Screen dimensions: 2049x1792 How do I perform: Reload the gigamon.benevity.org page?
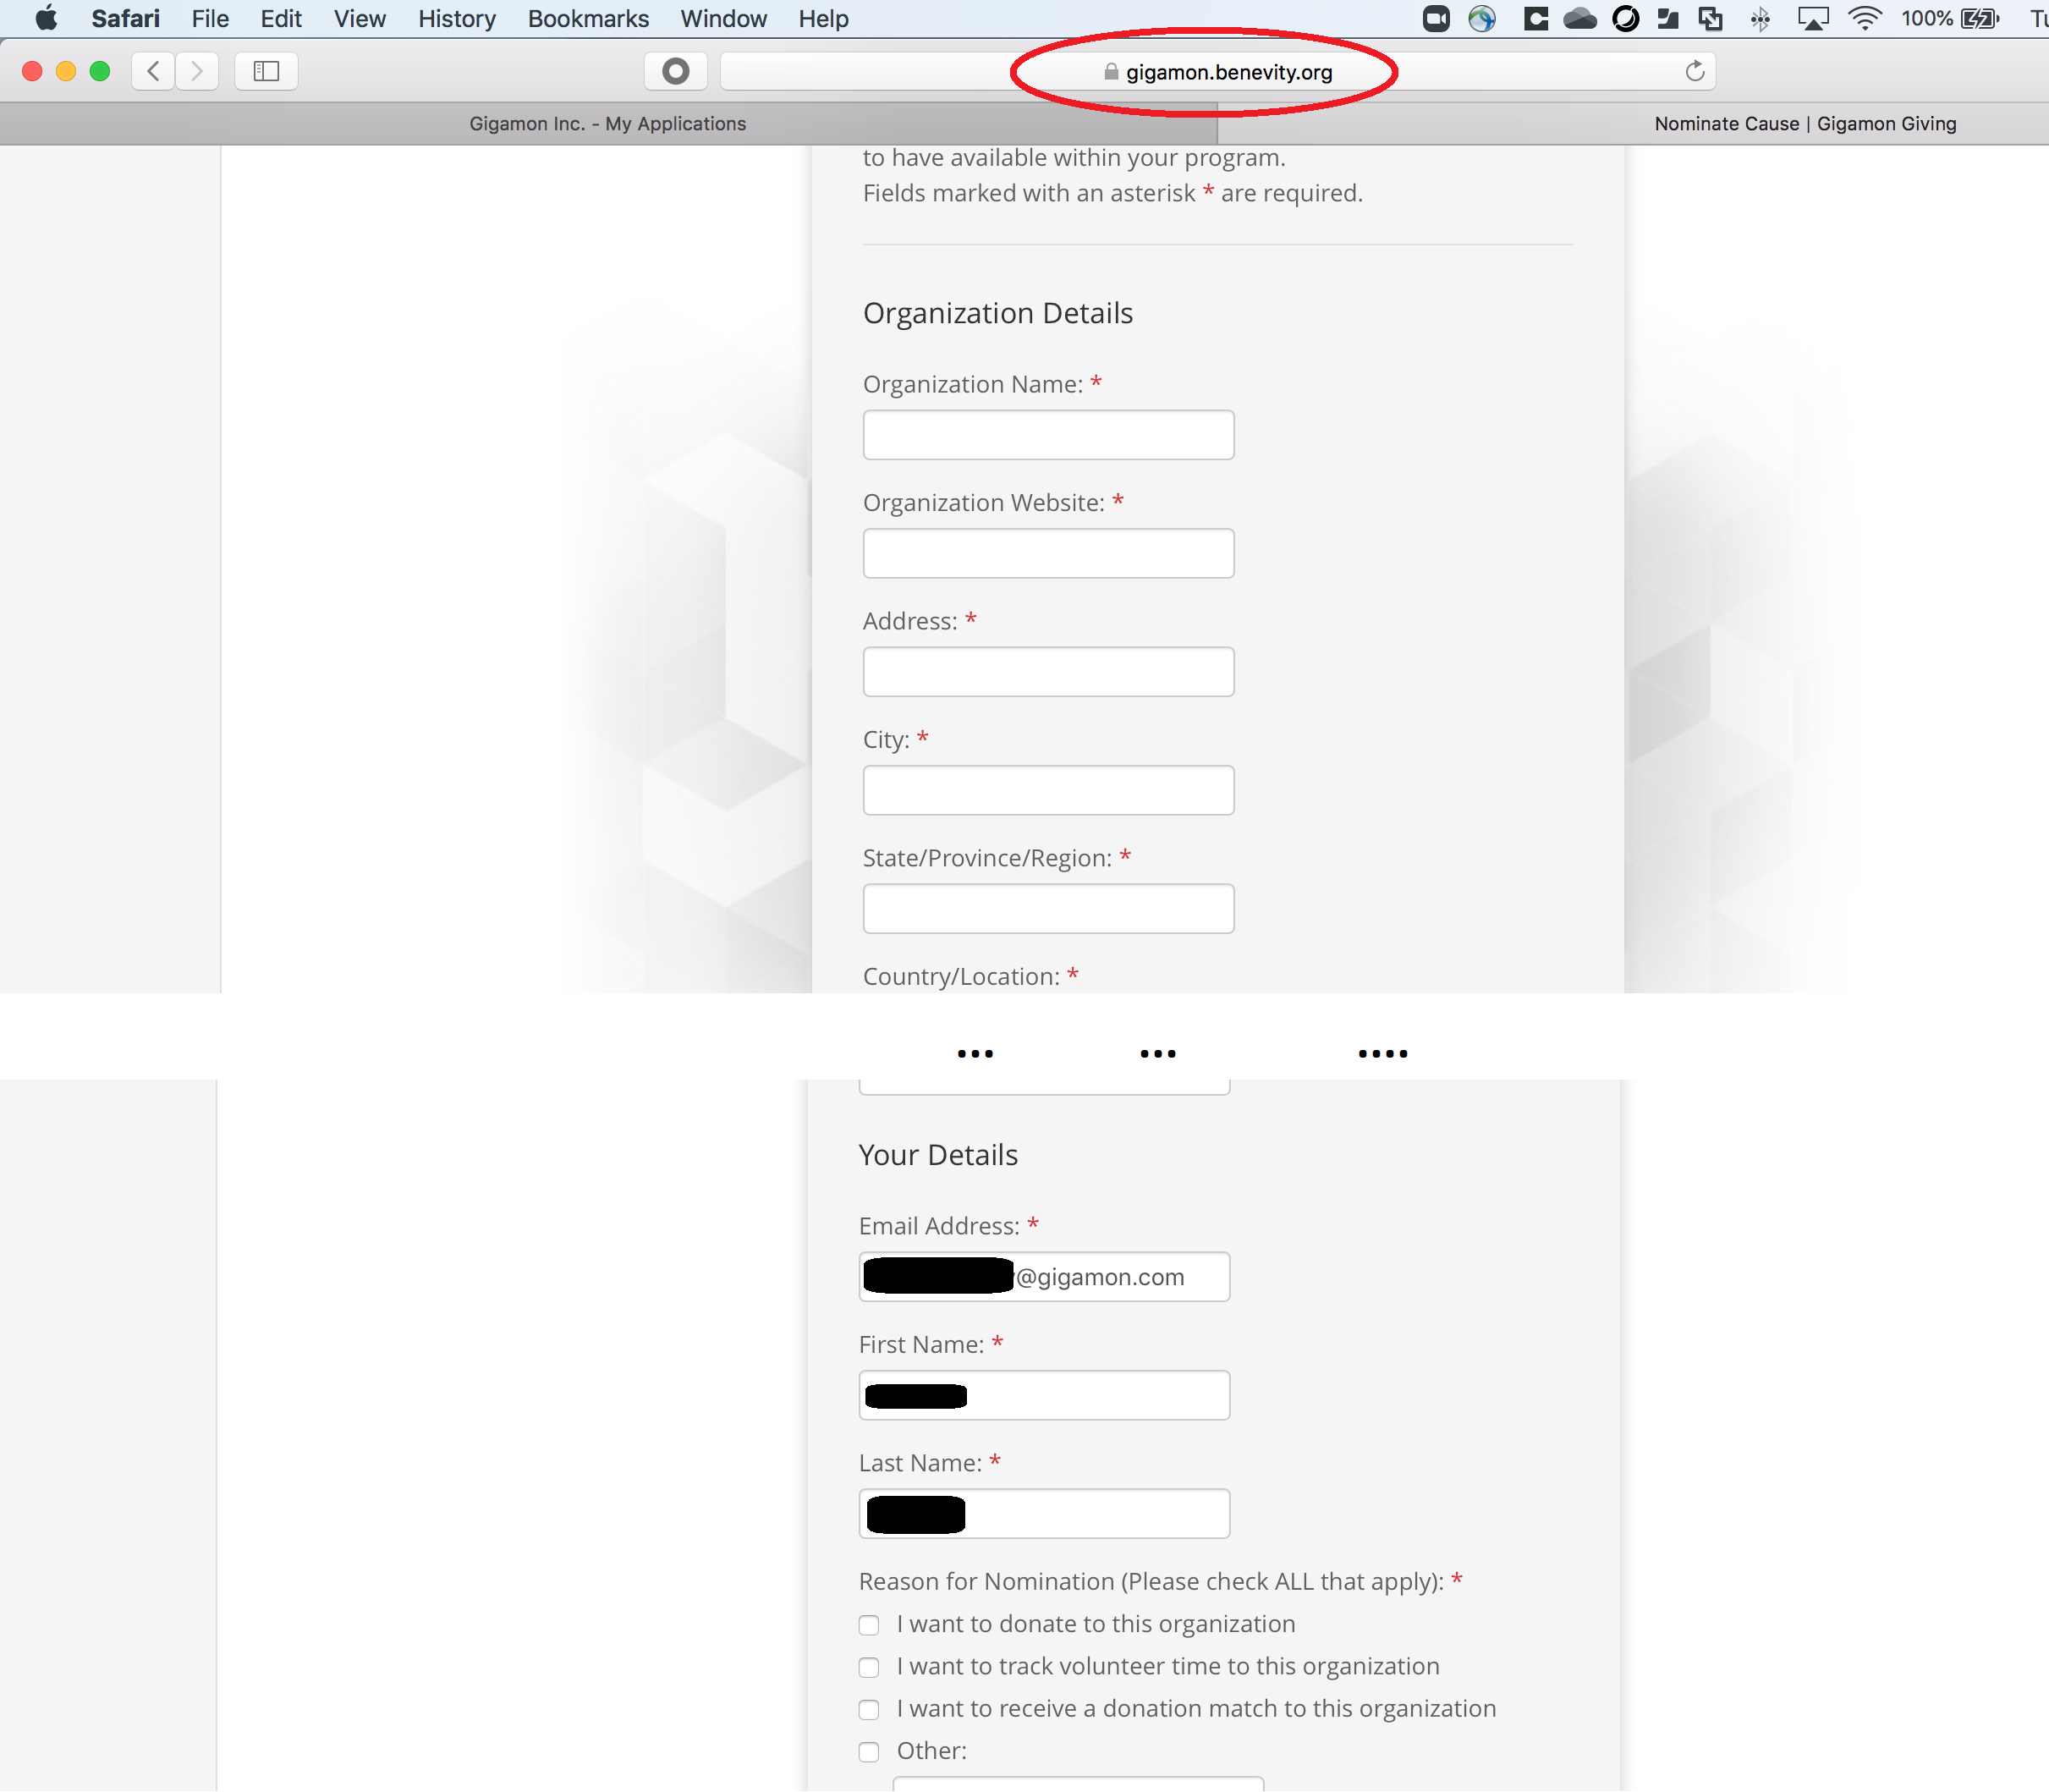pos(1694,71)
